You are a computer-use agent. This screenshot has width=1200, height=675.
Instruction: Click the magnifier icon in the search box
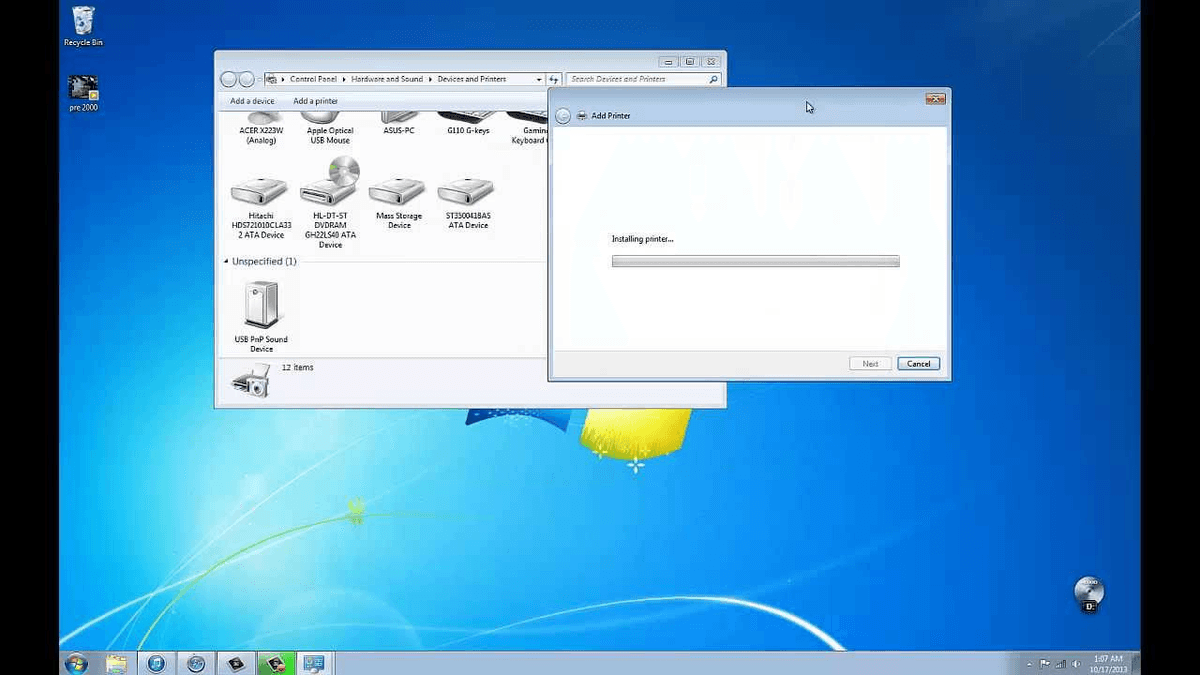click(713, 79)
